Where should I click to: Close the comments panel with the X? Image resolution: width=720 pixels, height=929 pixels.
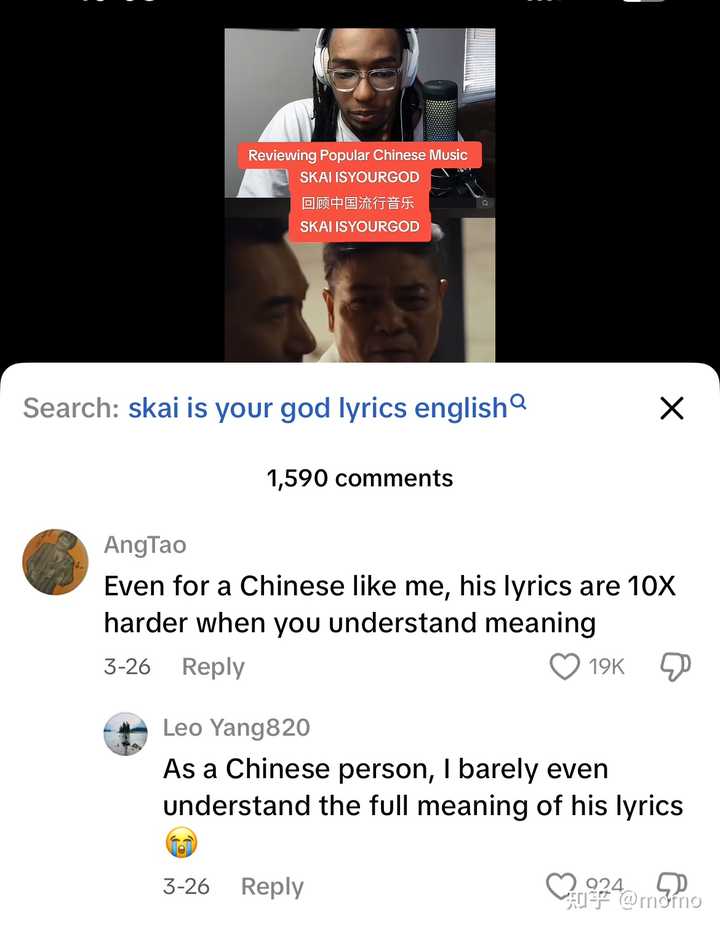coord(671,408)
